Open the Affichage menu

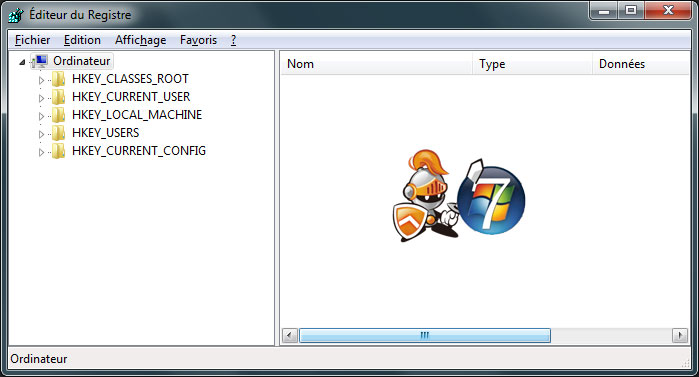pos(140,40)
